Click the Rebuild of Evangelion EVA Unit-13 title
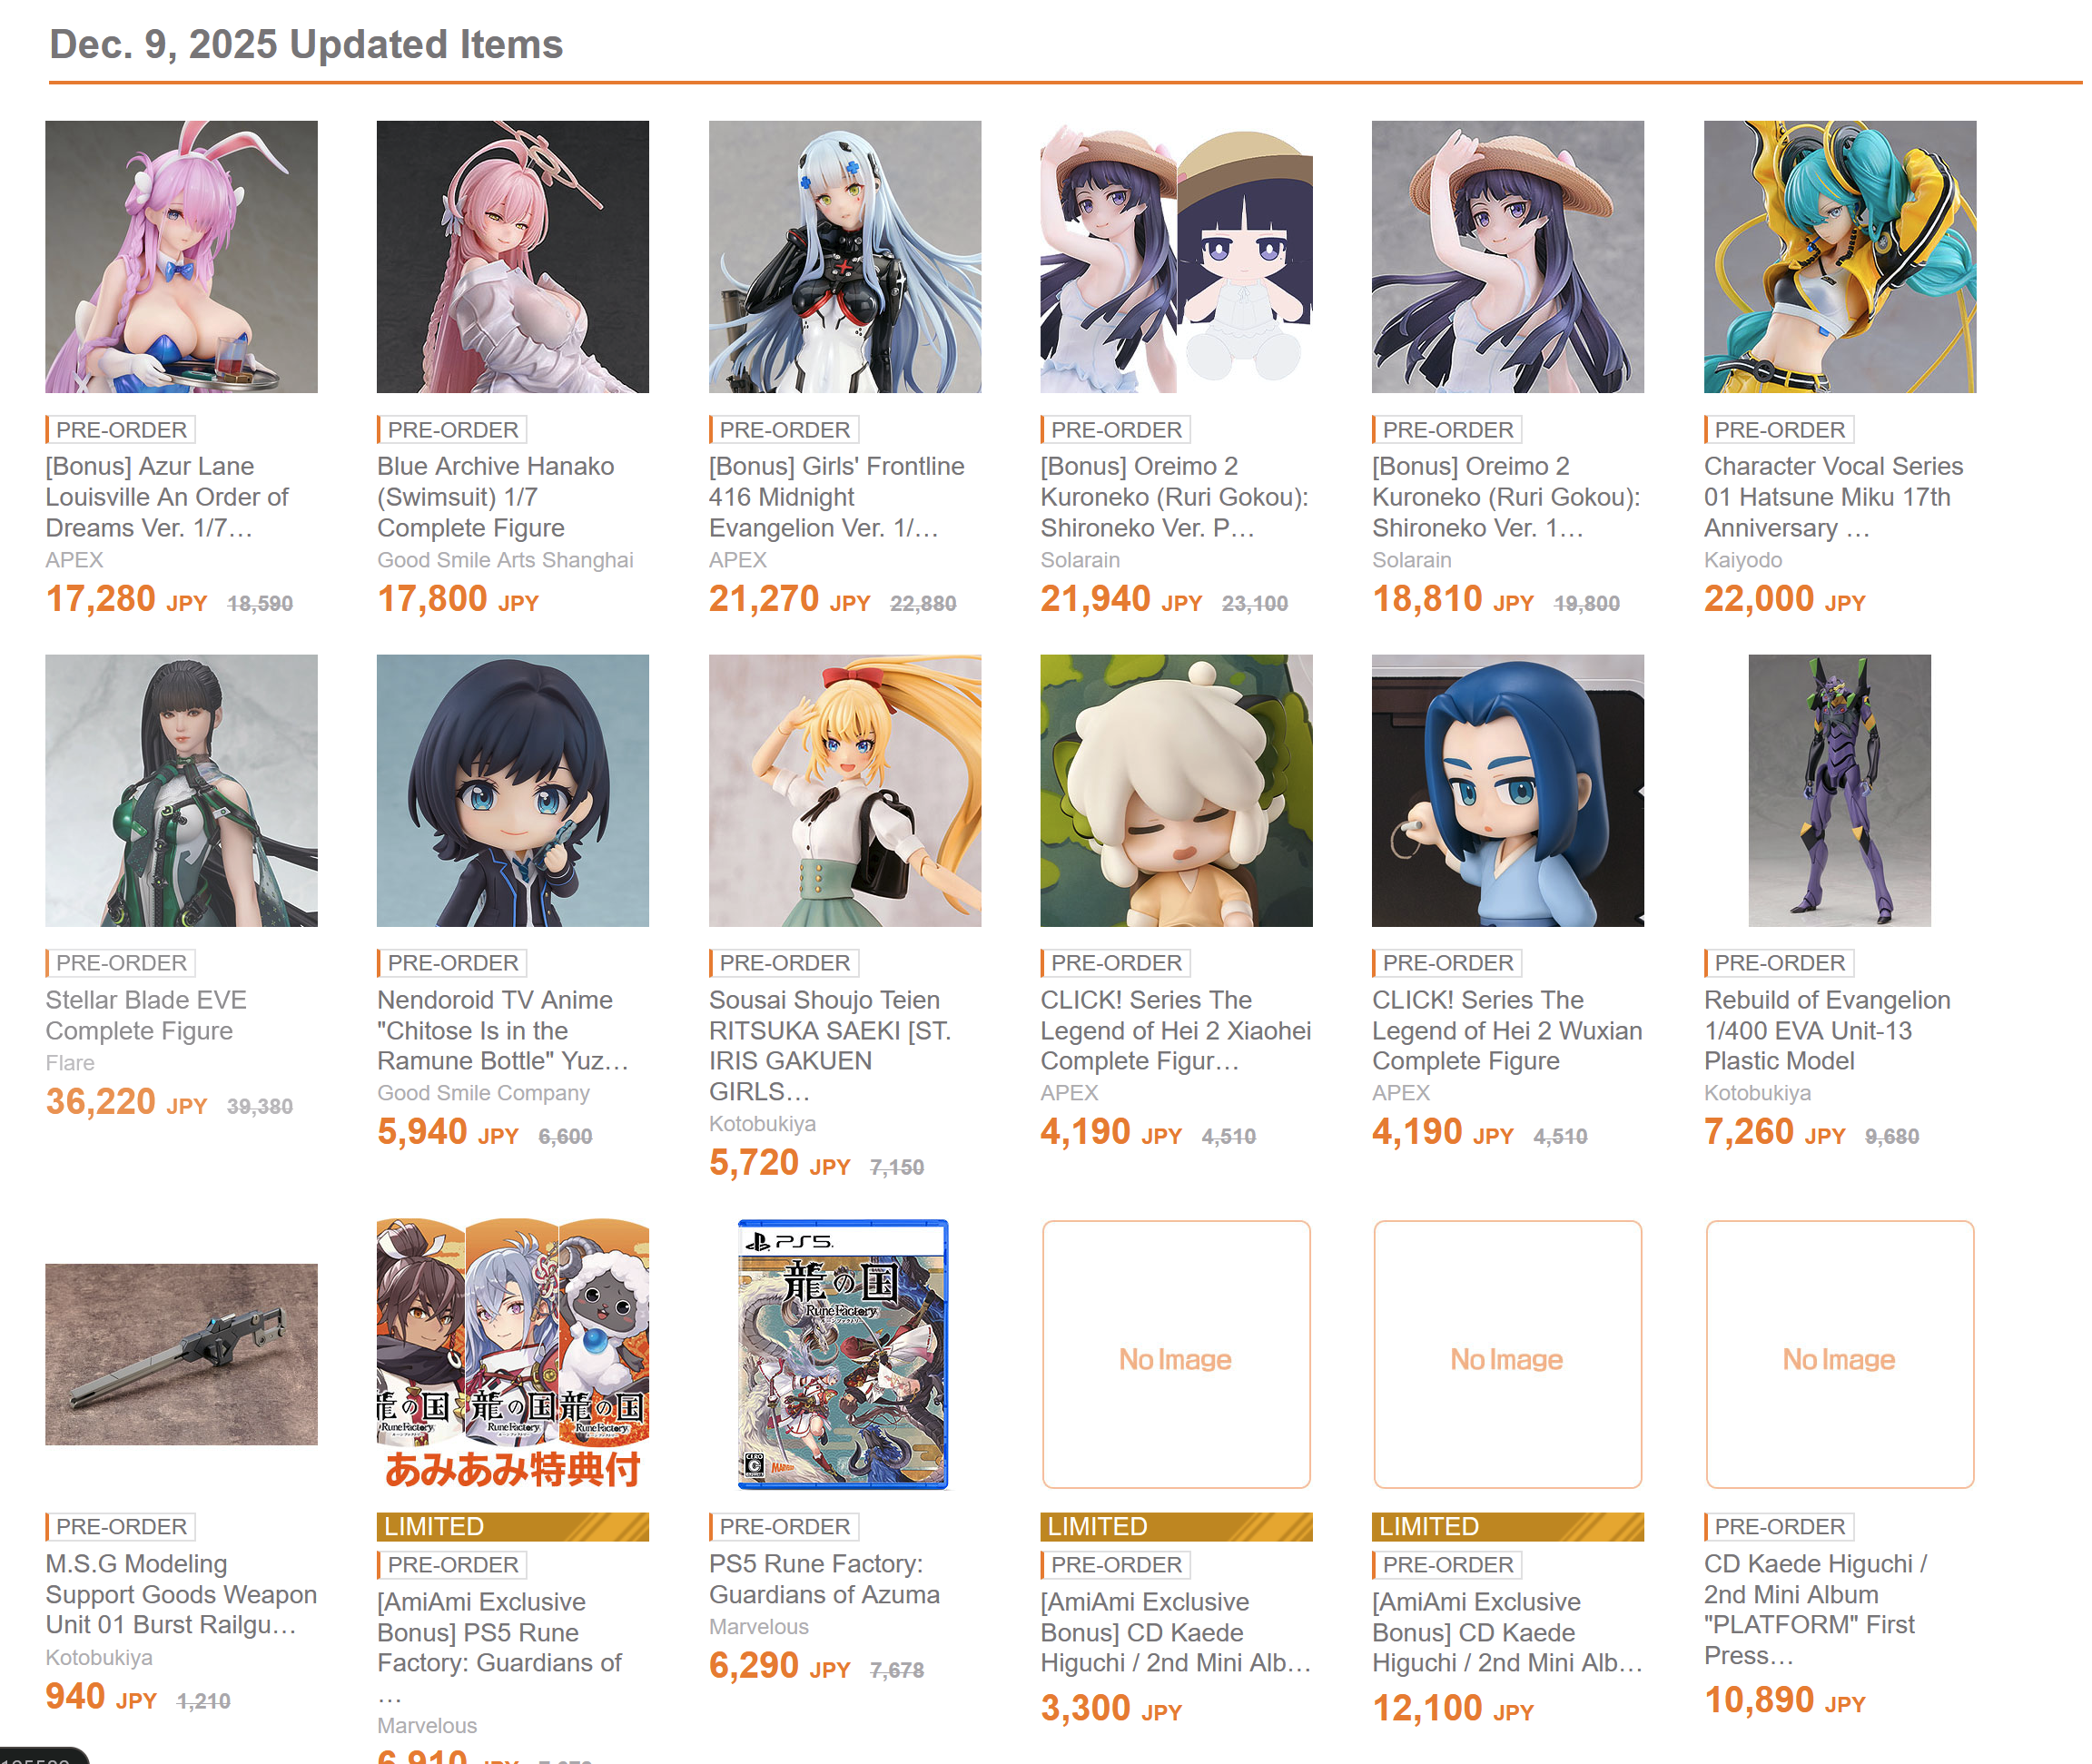The width and height of the screenshot is (2092, 1764). tap(1827, 1030)
